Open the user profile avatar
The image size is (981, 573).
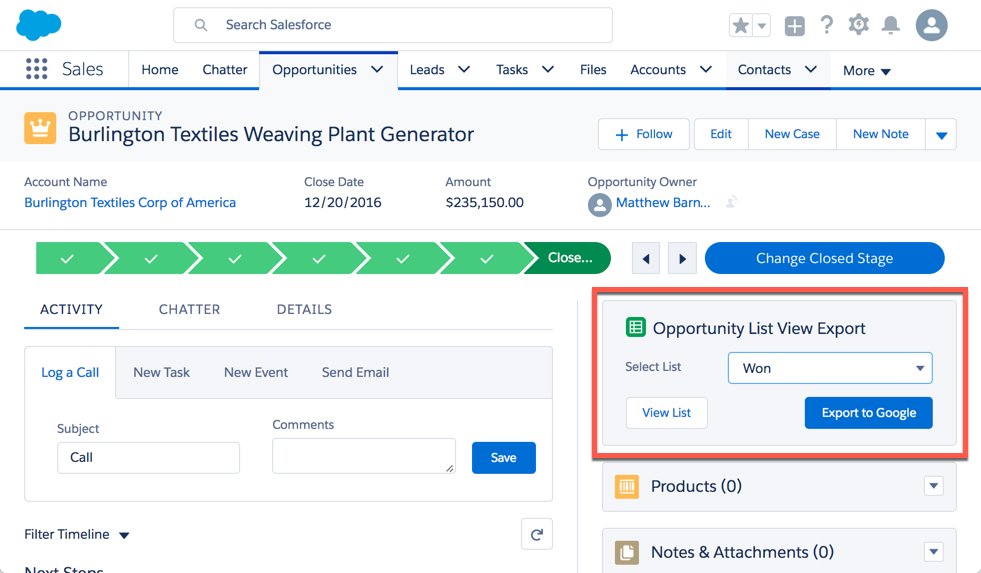pyautogui.click(x=932, y=25)
